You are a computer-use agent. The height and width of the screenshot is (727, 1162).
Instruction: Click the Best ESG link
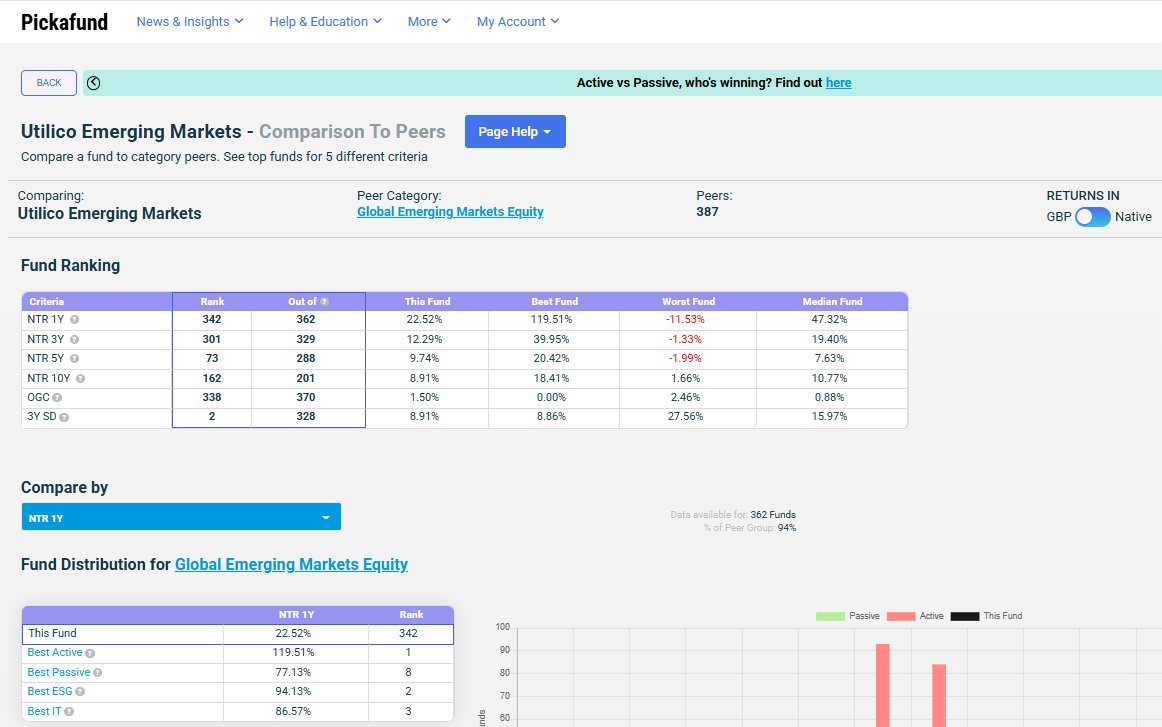pos(50,691)
